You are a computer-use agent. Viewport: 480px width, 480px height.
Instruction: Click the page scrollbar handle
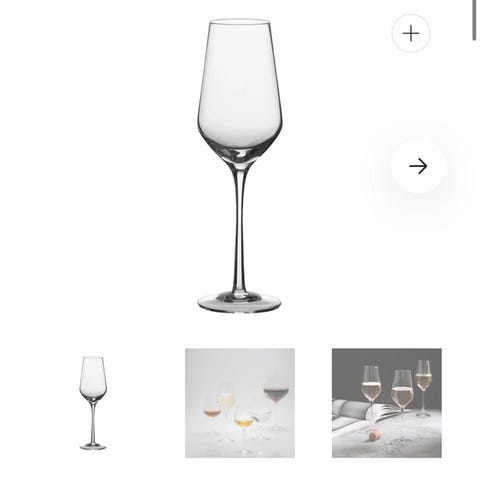474,20
